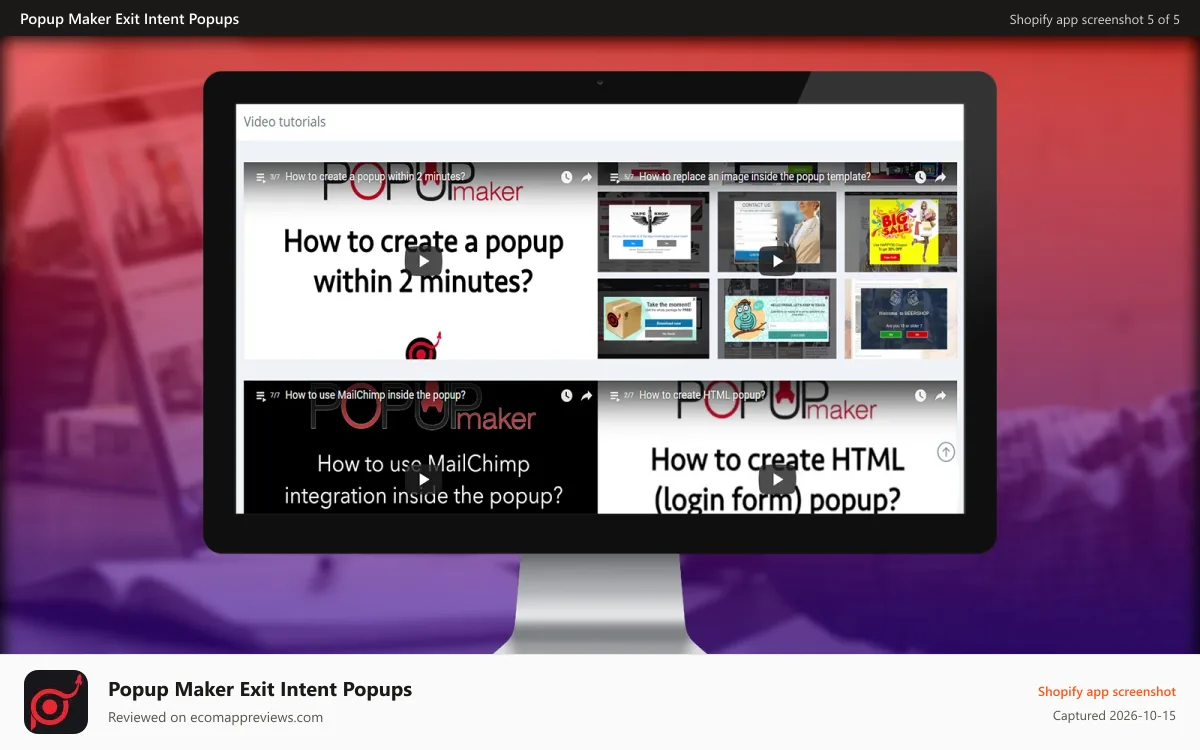Play the "How to use MailChimp" video

(x=424, y=480)
